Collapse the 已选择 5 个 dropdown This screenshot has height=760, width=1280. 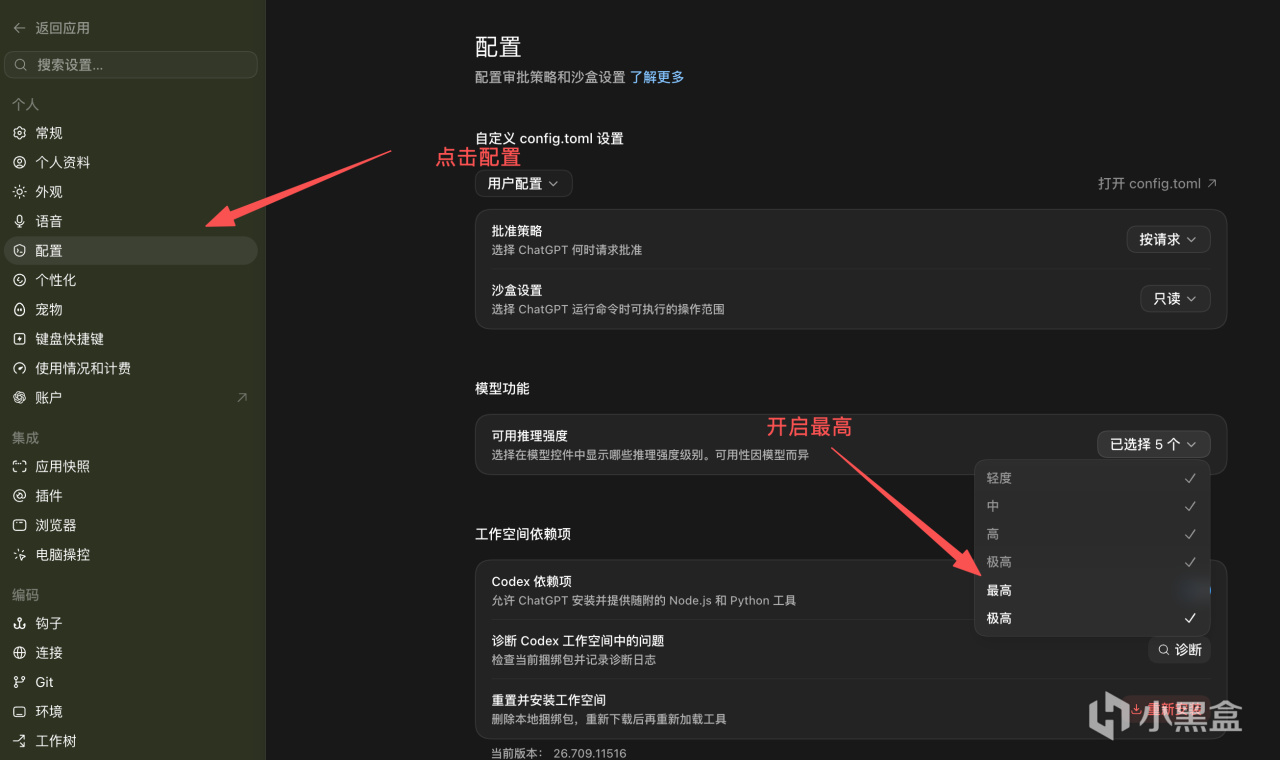click(1154, 444)
